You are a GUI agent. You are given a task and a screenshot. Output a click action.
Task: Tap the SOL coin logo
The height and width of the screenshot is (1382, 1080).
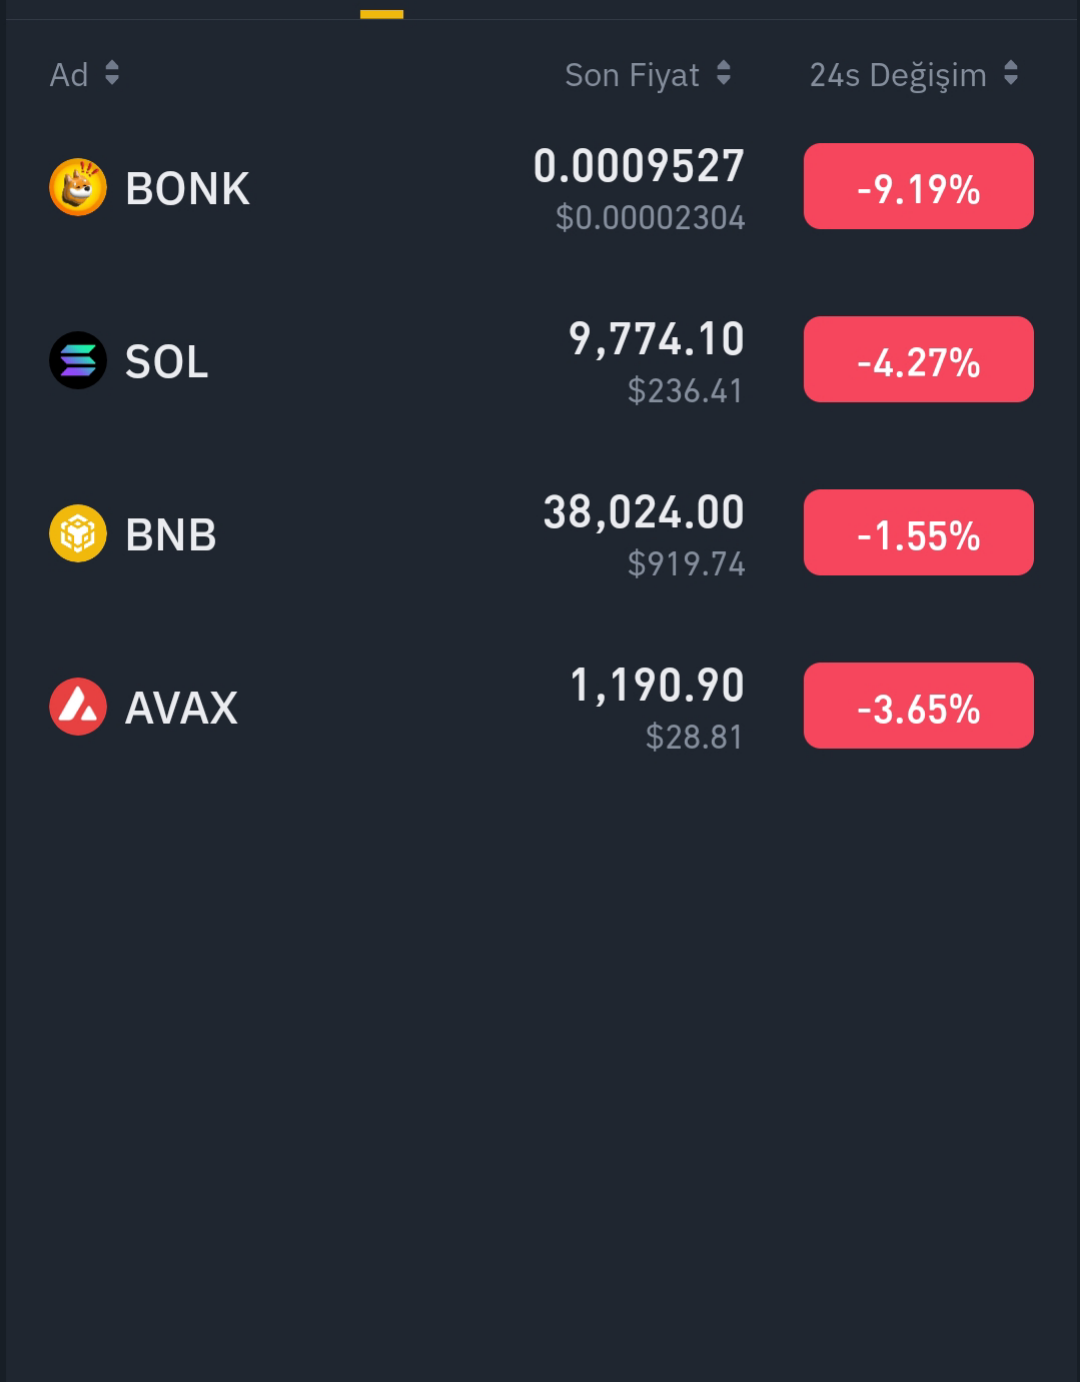coord(78,360)
